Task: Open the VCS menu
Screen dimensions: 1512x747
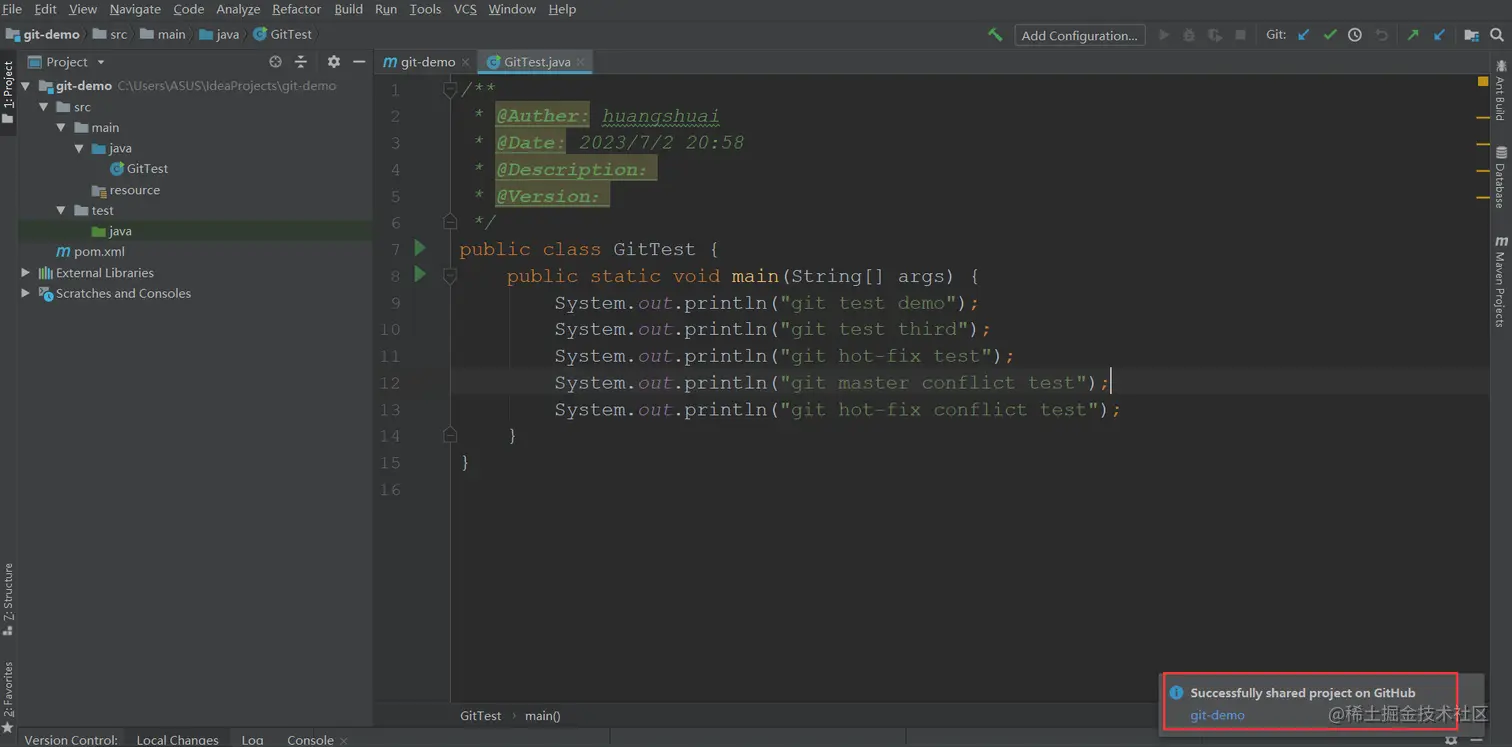Action: (465, 9)
